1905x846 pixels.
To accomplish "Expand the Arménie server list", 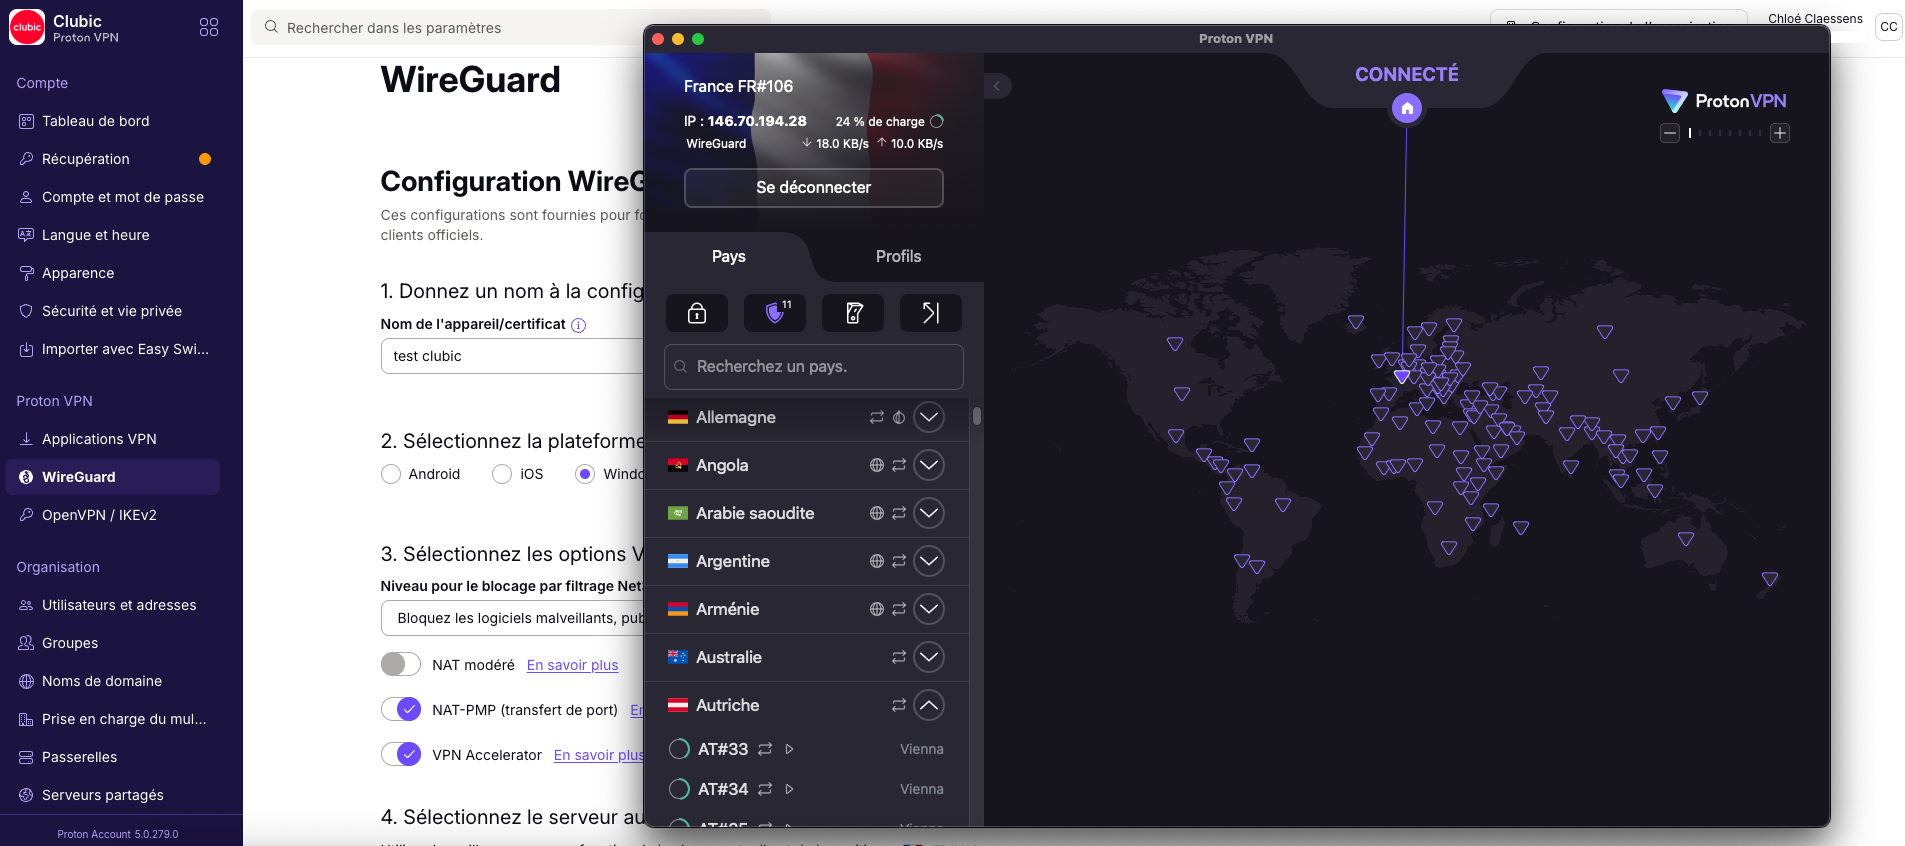I will click(x=929, y=609).
